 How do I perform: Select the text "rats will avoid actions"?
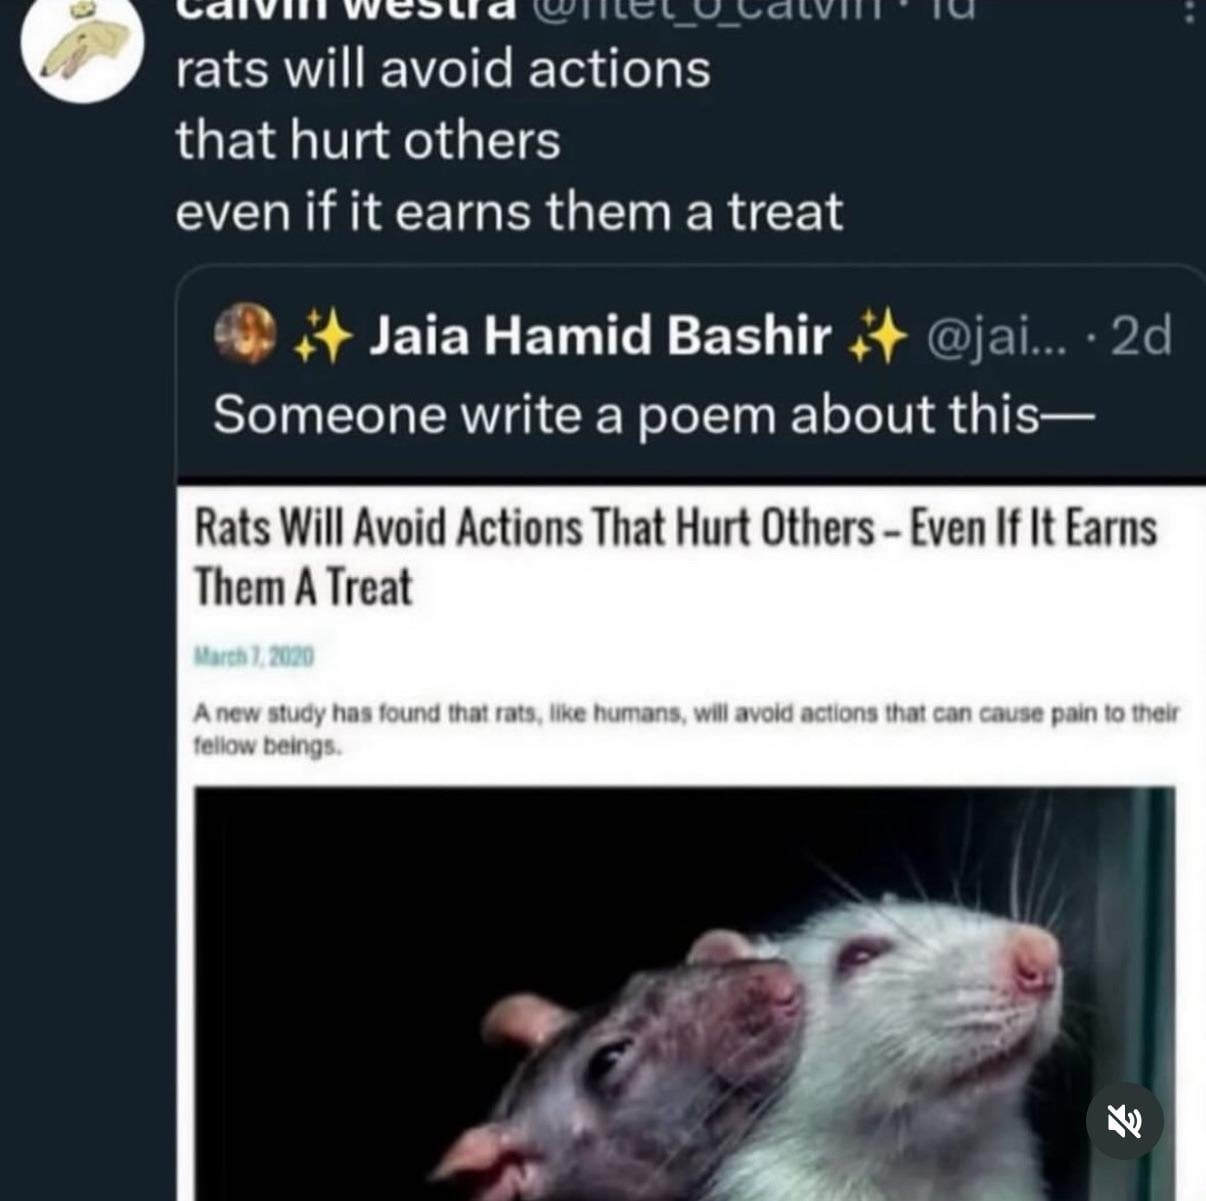(x=443, y=70)
